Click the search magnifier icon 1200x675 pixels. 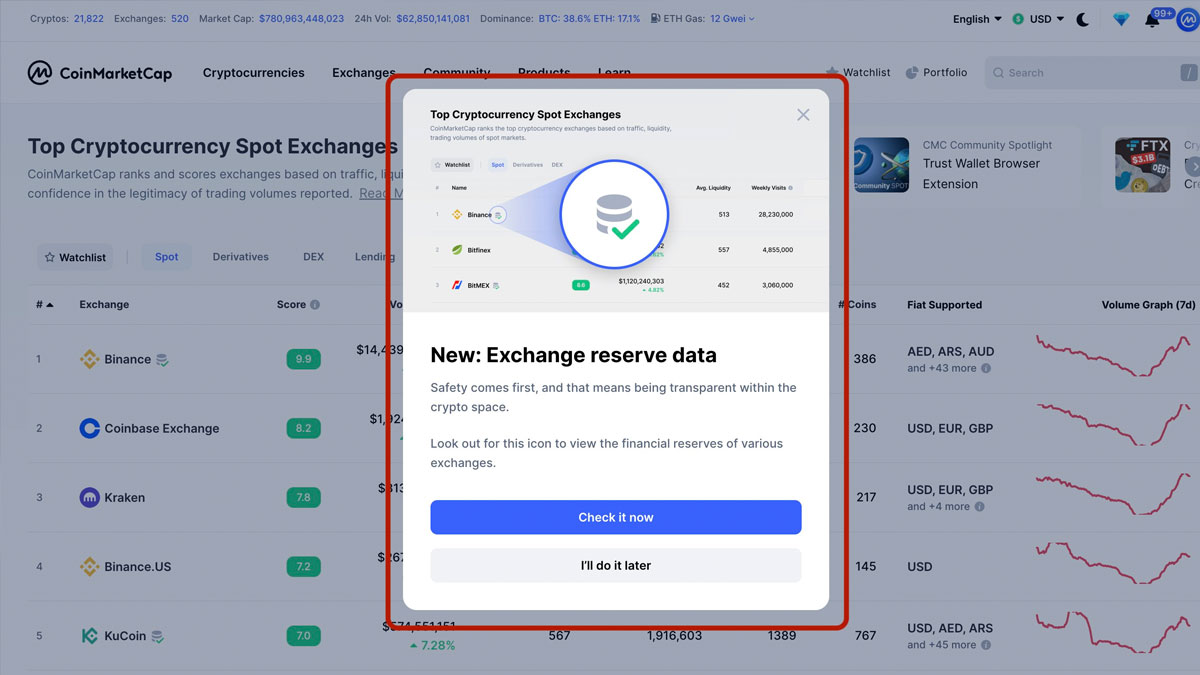(x=998, y=72)
